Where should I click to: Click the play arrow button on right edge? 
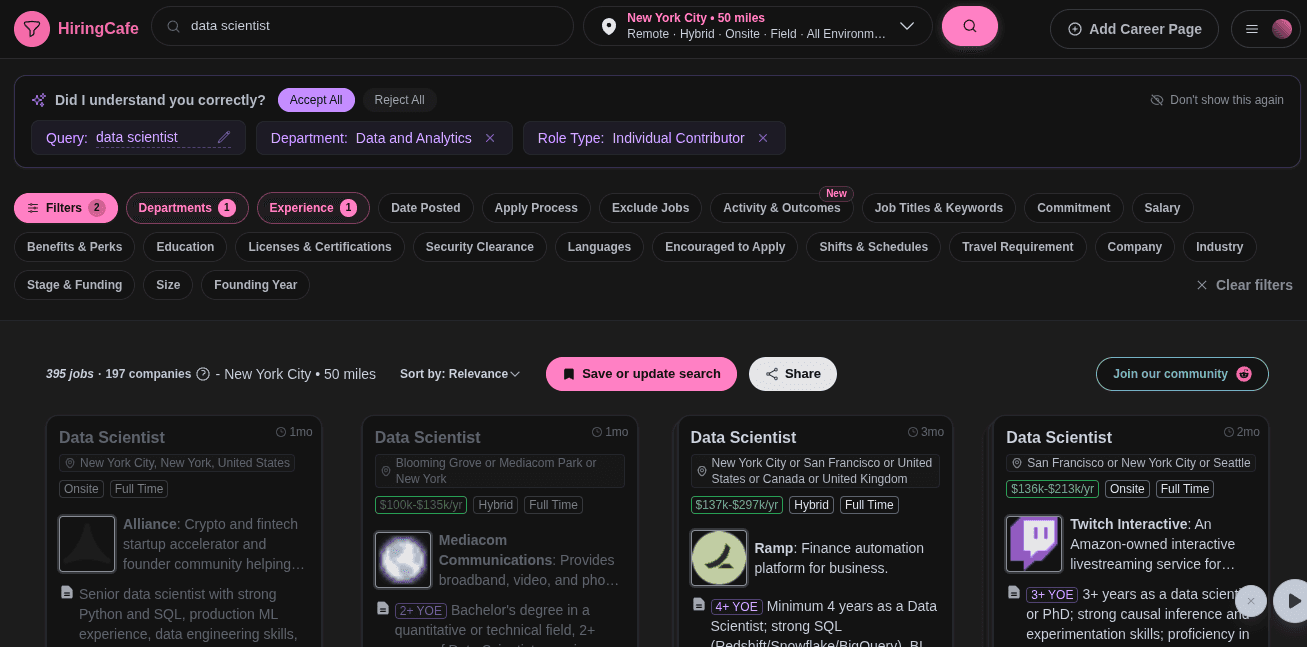coord(1293,601)
